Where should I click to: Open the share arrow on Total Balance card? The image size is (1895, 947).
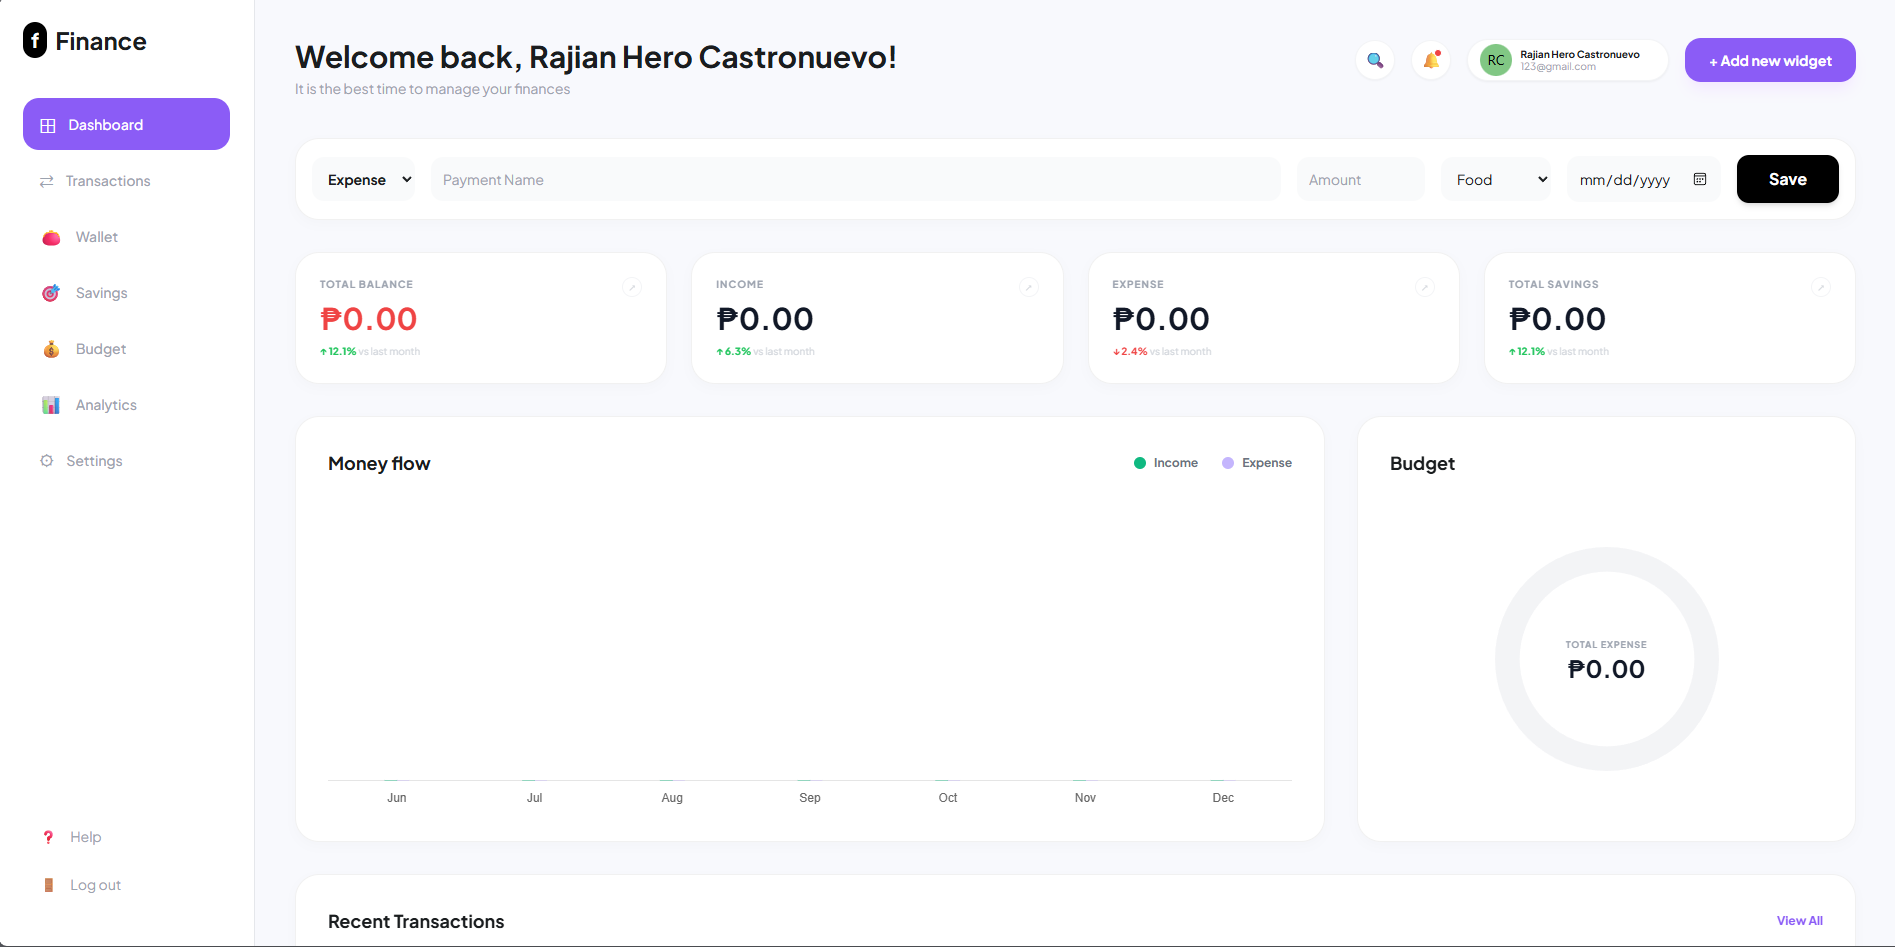[632, 287]
